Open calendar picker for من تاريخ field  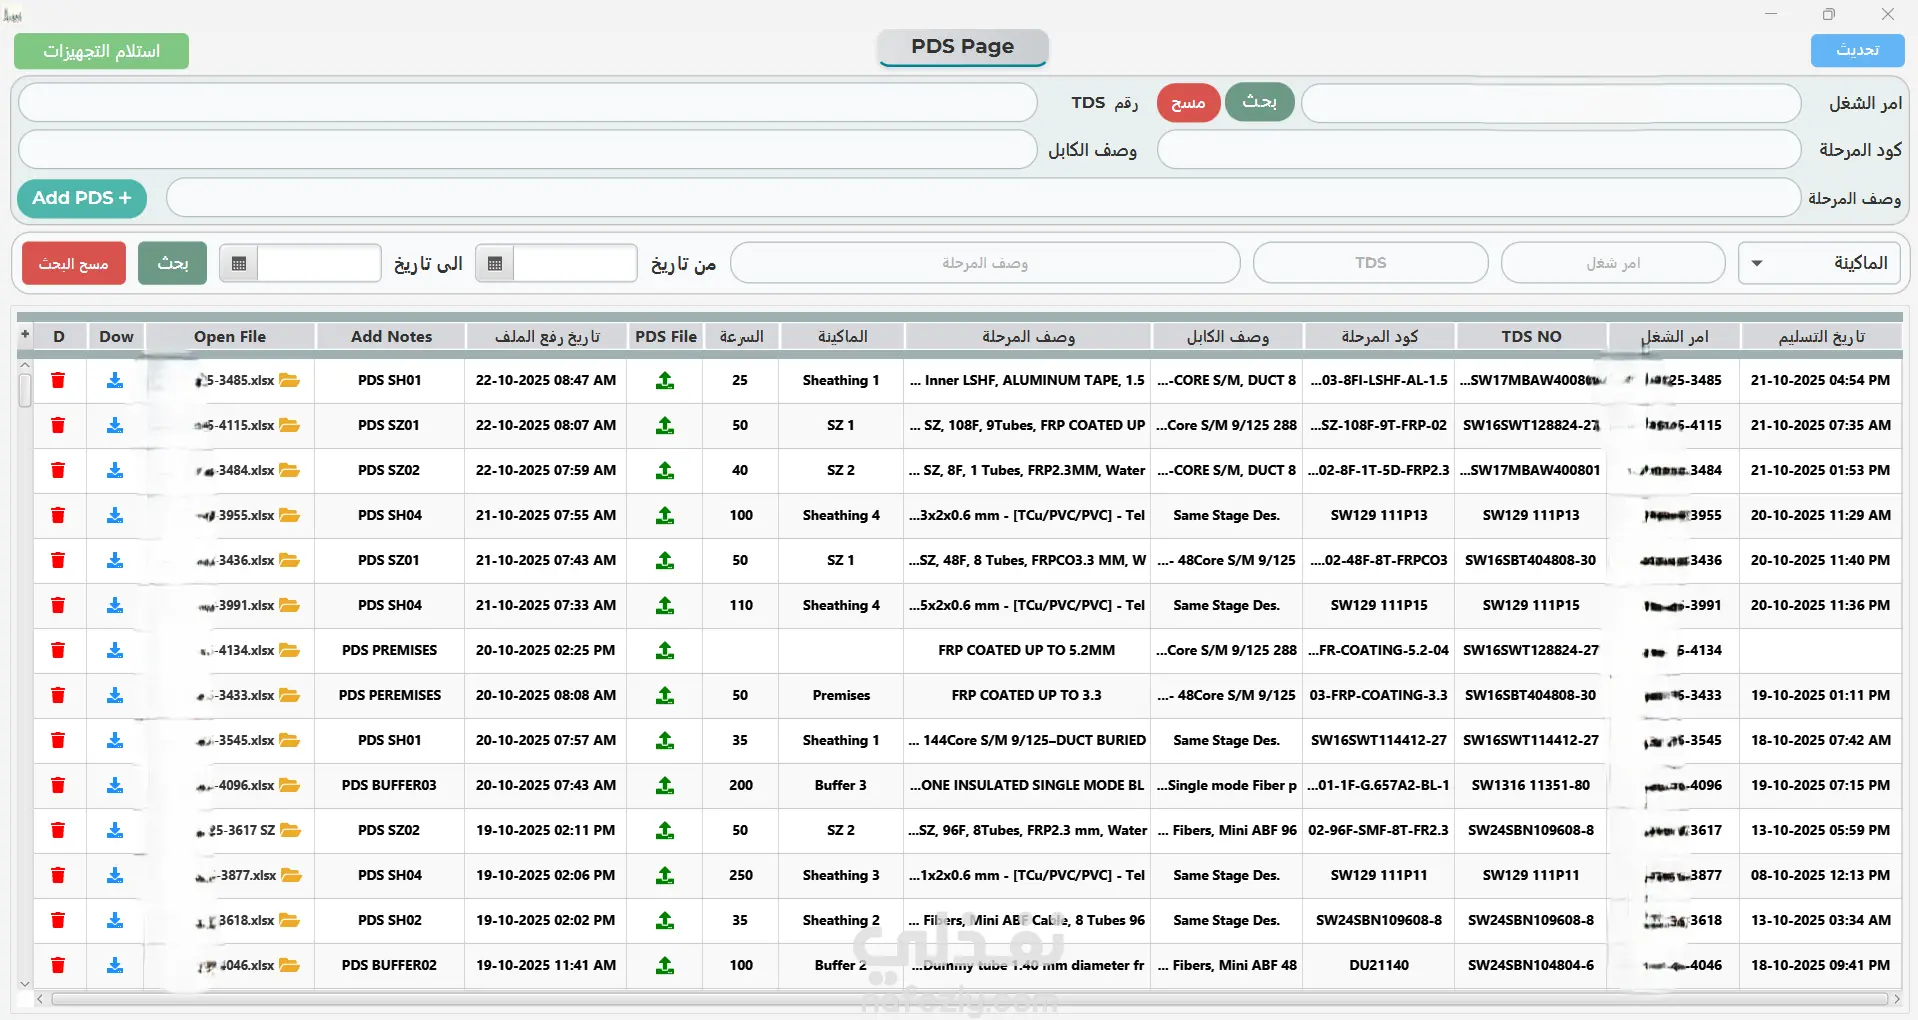[x=495, y=263]
